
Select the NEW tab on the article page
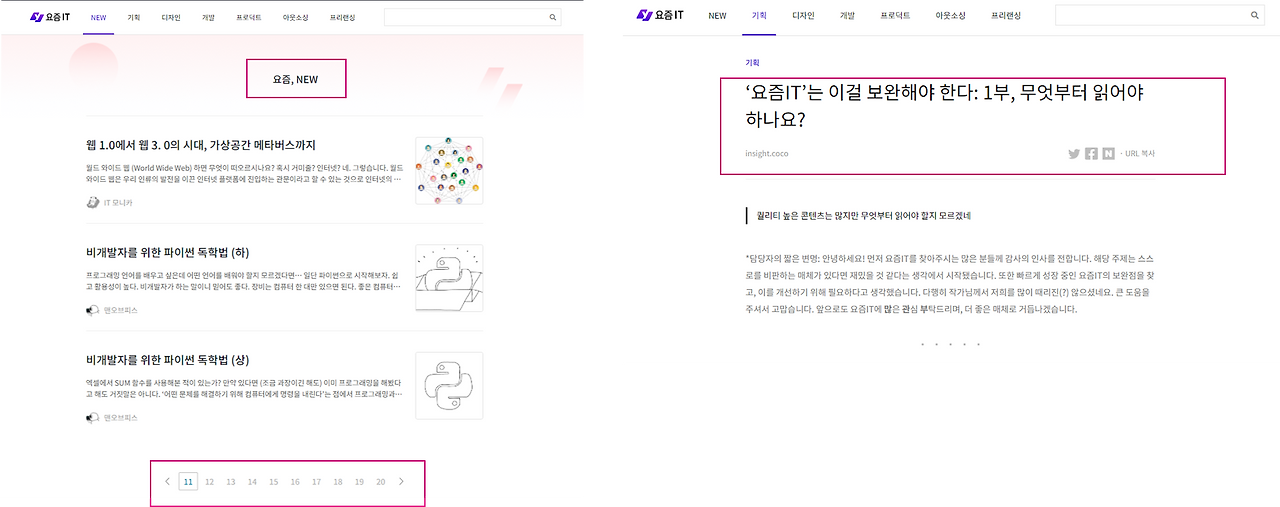pos(717,16)
